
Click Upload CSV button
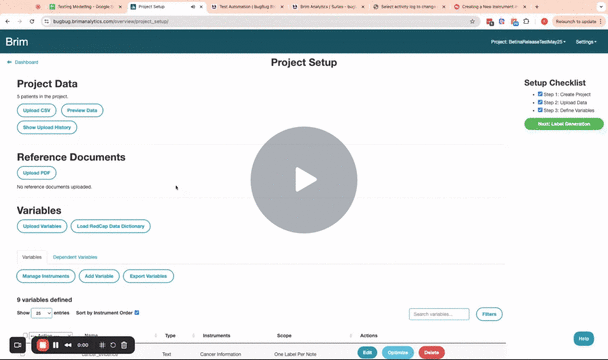(x=36, y=110)
